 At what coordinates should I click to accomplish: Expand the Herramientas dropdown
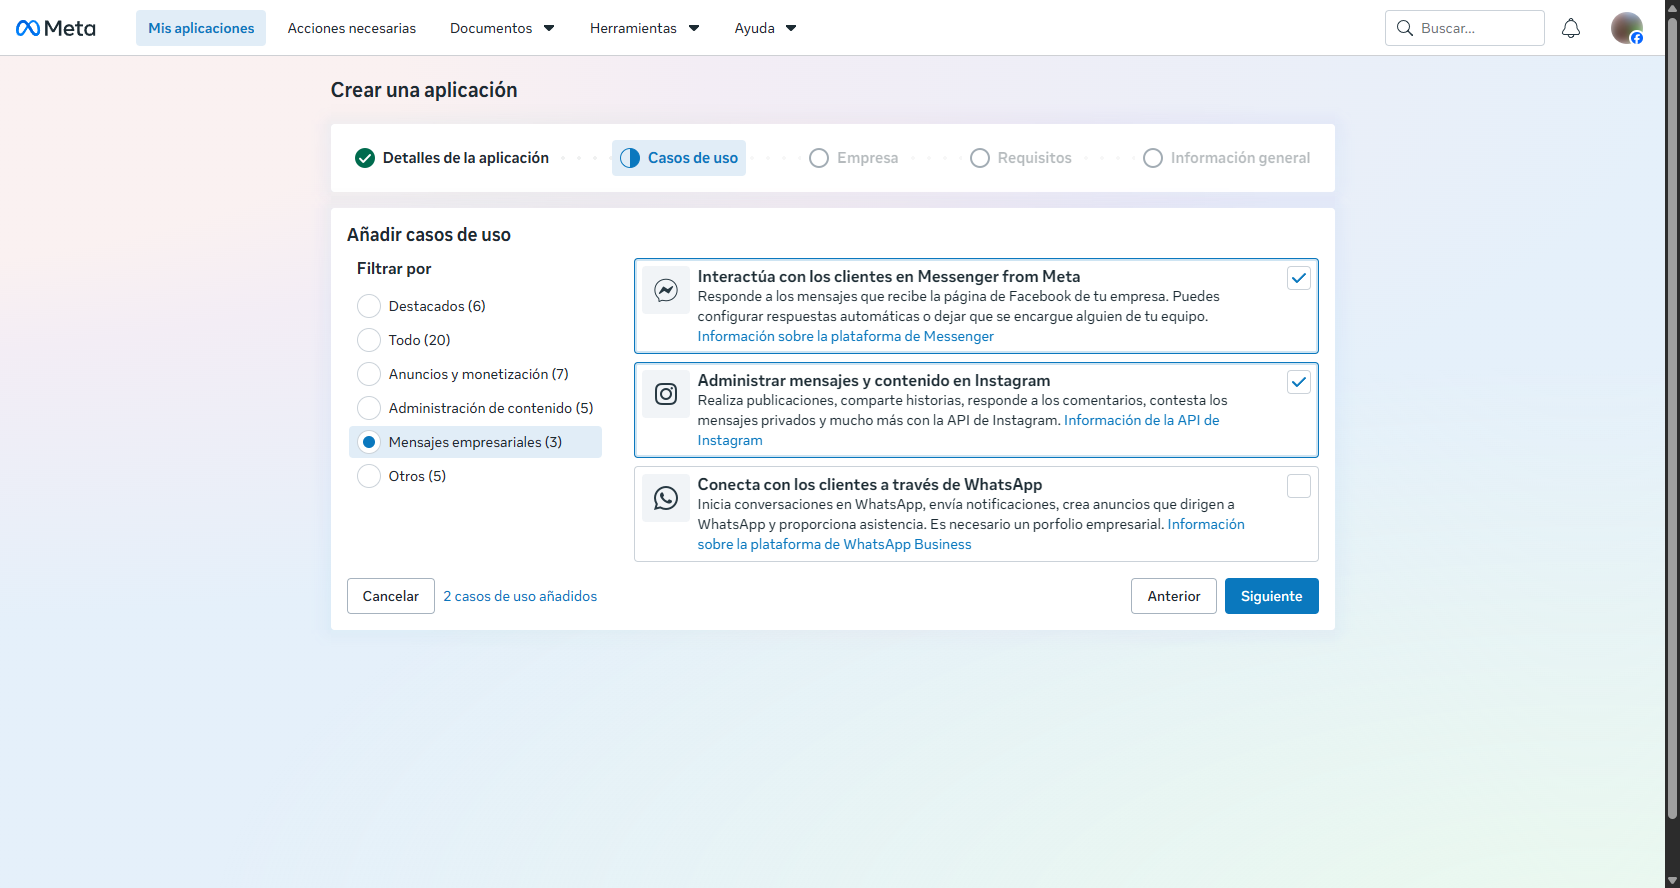(x=644, y=28)
